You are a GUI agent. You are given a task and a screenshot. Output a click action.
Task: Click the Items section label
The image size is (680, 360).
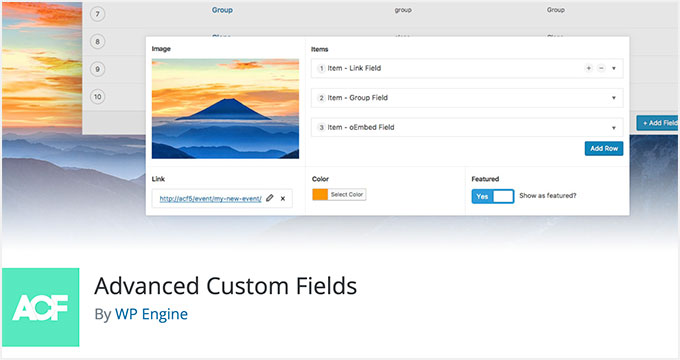click(x=320, y=49)
